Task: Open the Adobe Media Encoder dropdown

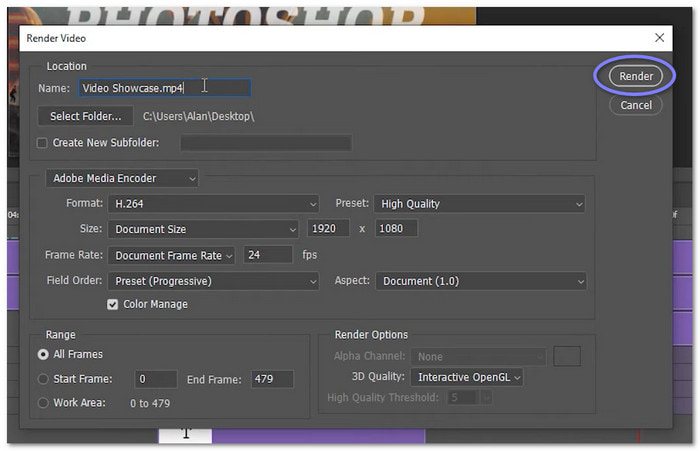Action: coord(122,178)
